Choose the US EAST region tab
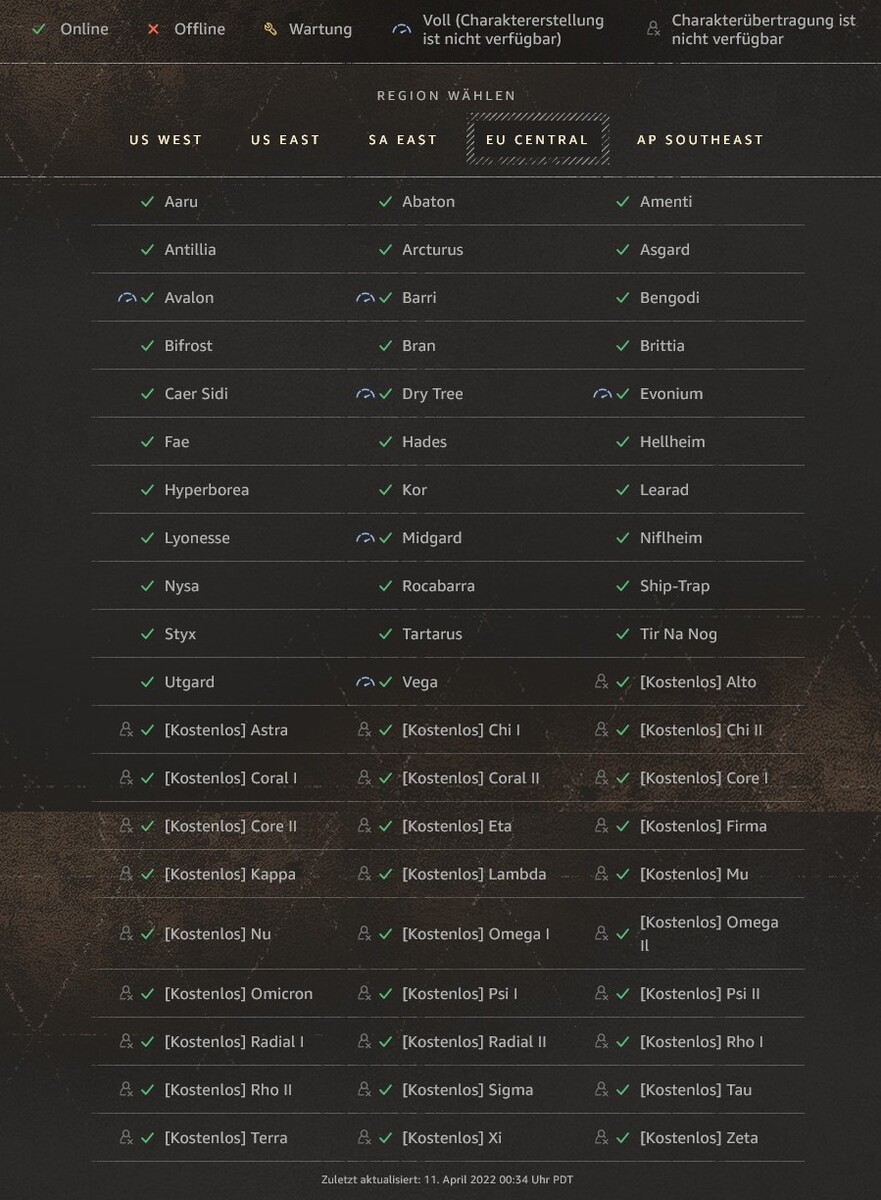 click(x=285, y=140)
